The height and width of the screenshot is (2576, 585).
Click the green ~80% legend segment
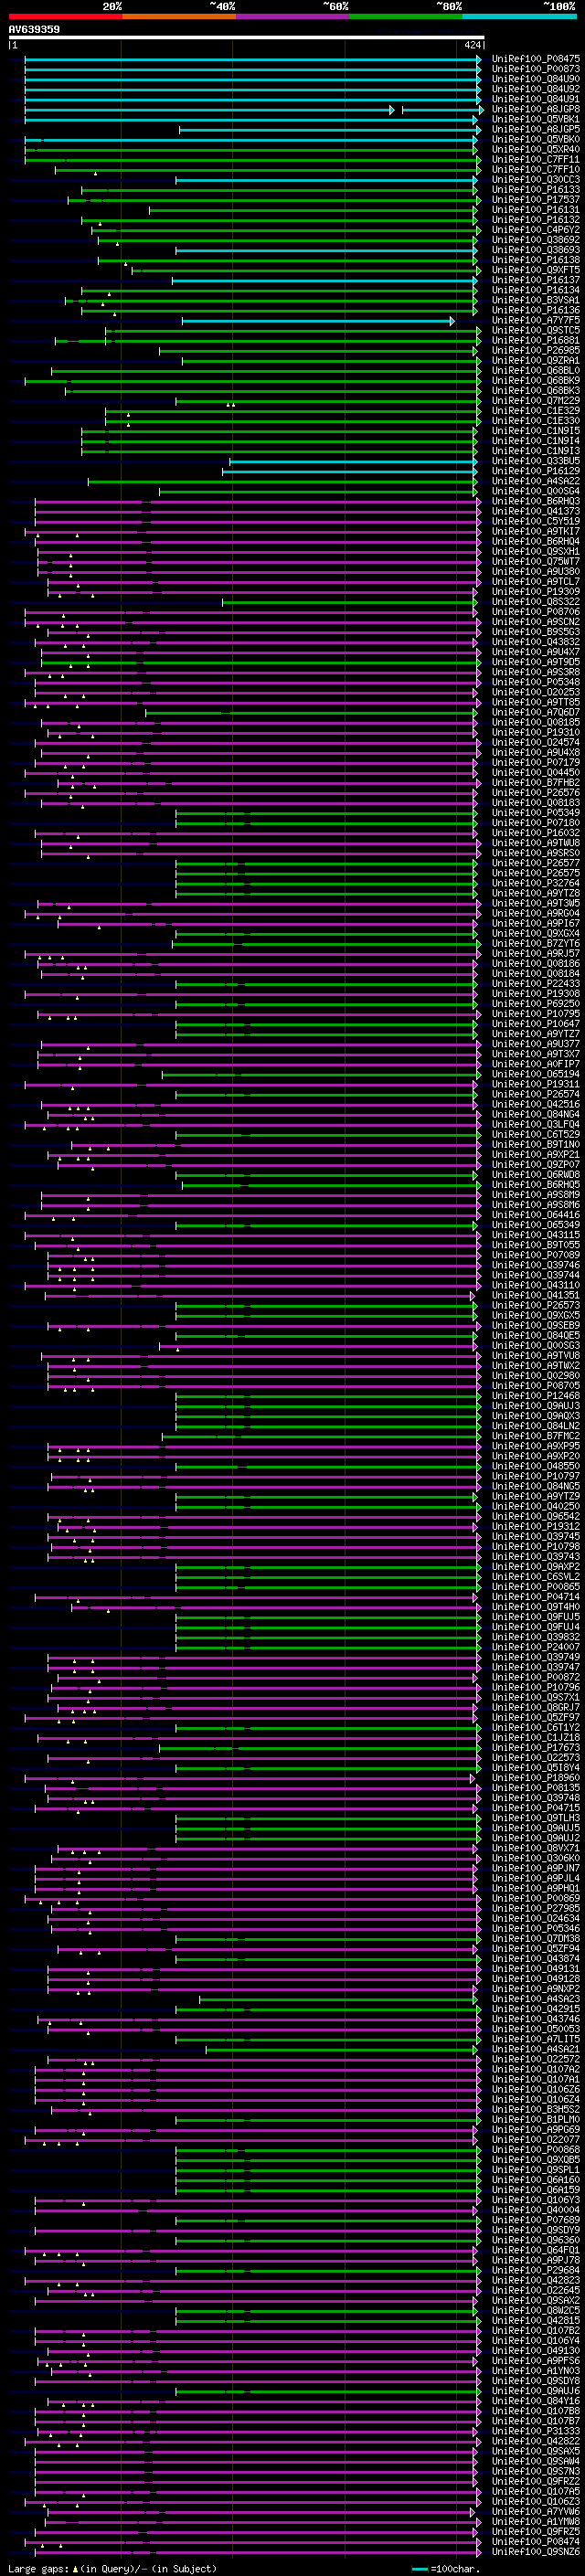point(406,16)
